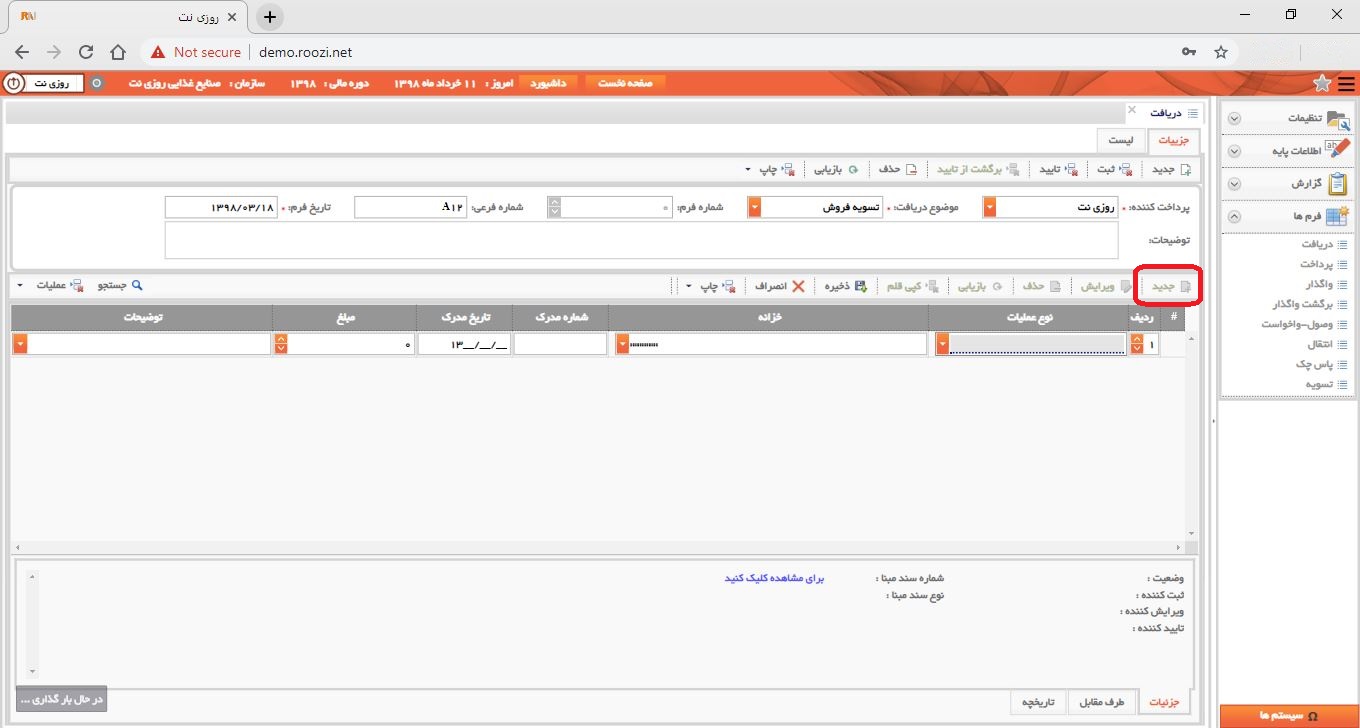Open the توضیحات cell dropdown arrow
This screenshot has height=728, width=1360.
pos(20,344)
